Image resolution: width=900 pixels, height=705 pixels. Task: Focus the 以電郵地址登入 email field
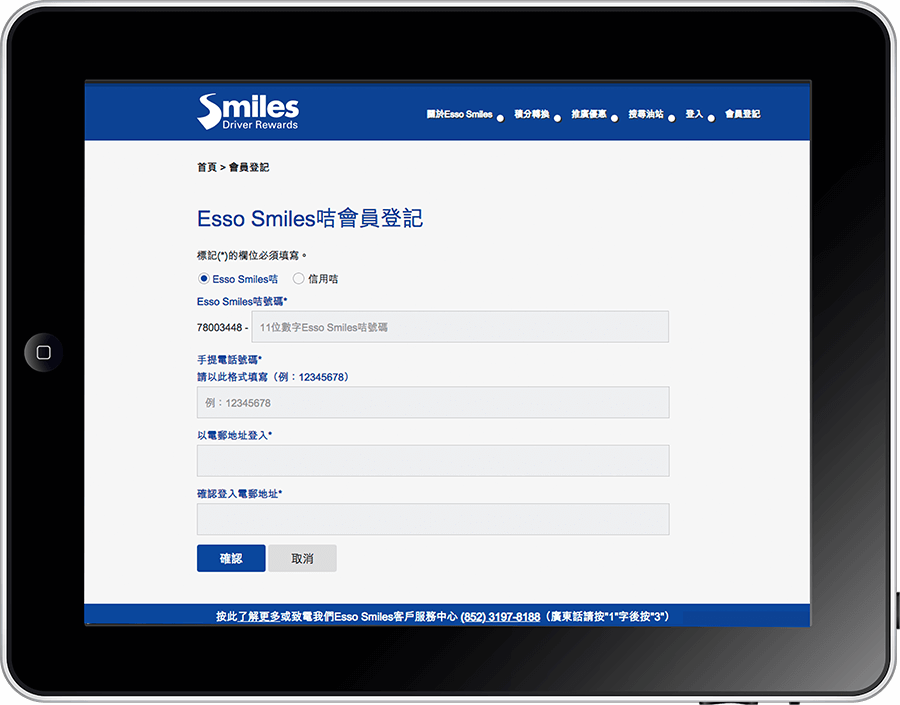click(433, 460)
